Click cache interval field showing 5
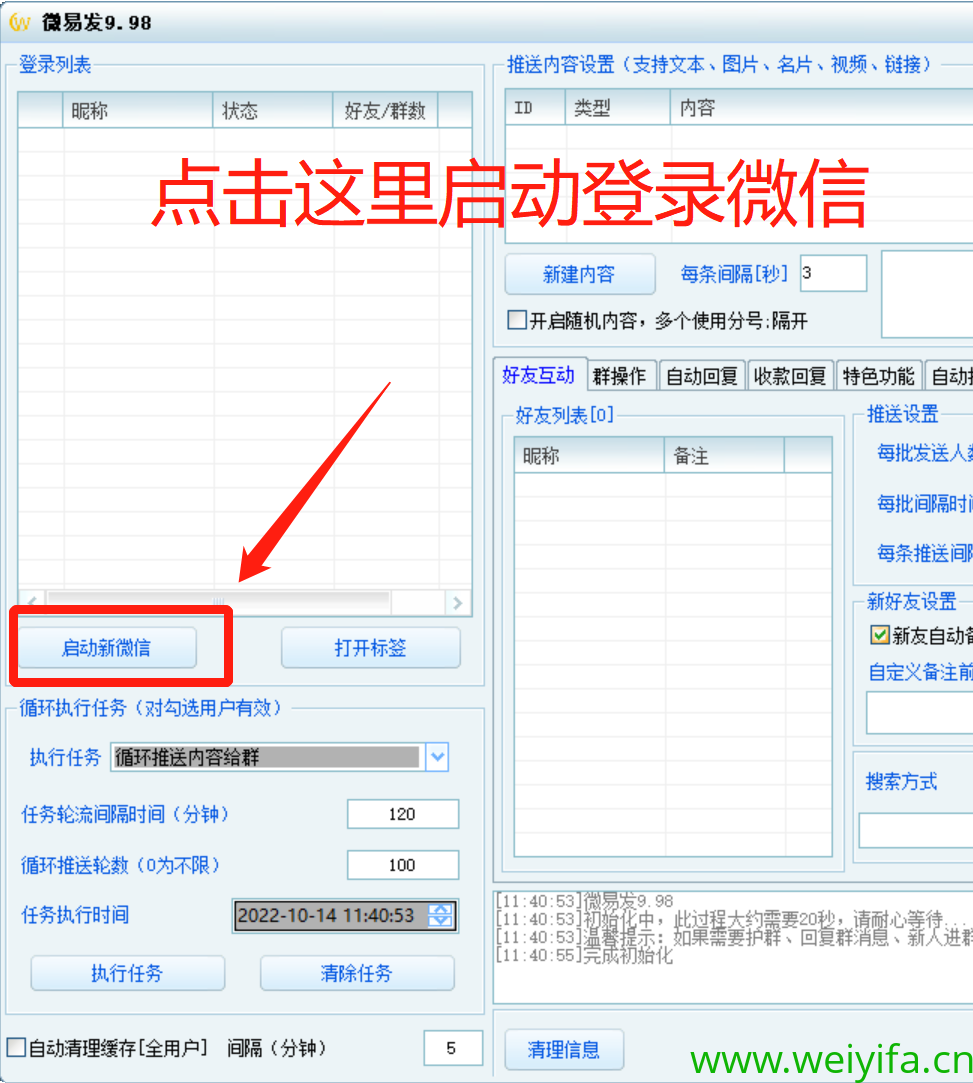 [x=452, y=1048]
